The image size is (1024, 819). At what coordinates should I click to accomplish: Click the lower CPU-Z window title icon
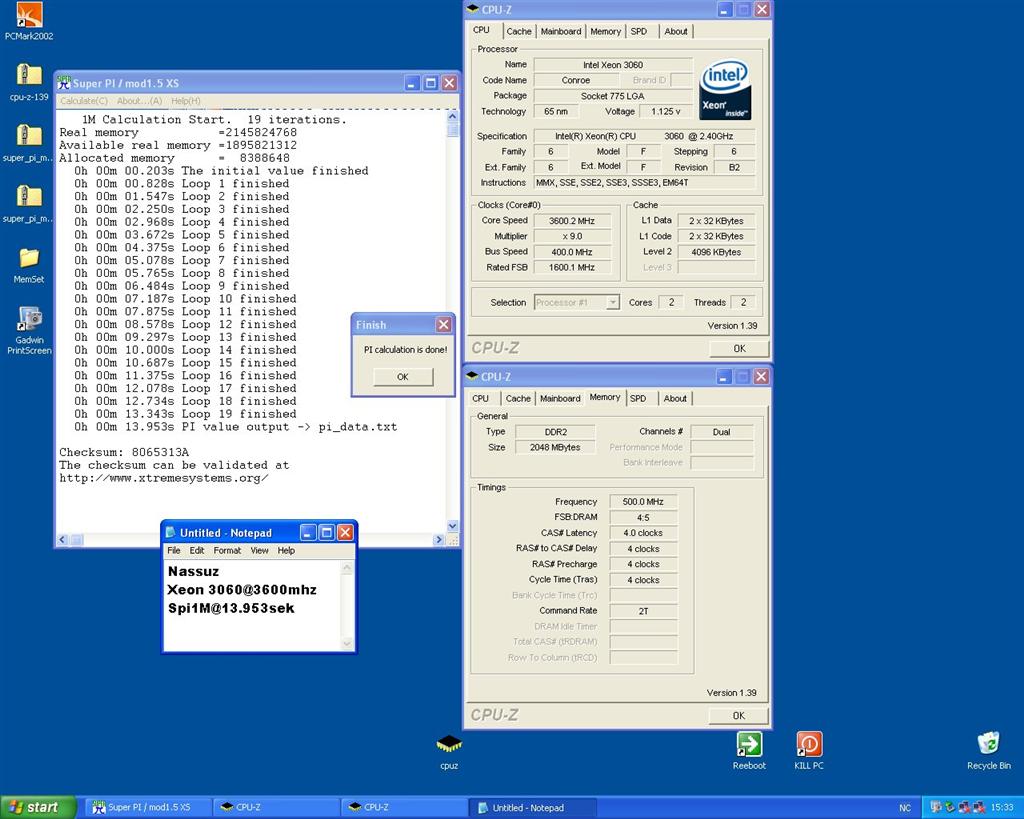coord(473,376)
